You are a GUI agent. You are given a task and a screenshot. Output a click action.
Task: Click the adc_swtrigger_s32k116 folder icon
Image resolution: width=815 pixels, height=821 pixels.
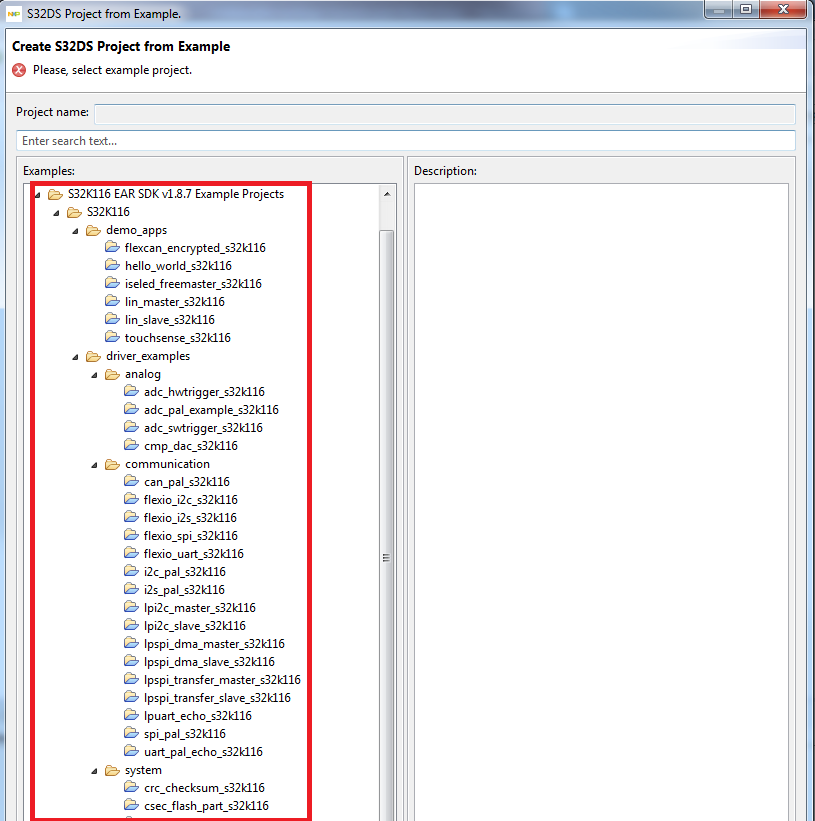point(131,427)
